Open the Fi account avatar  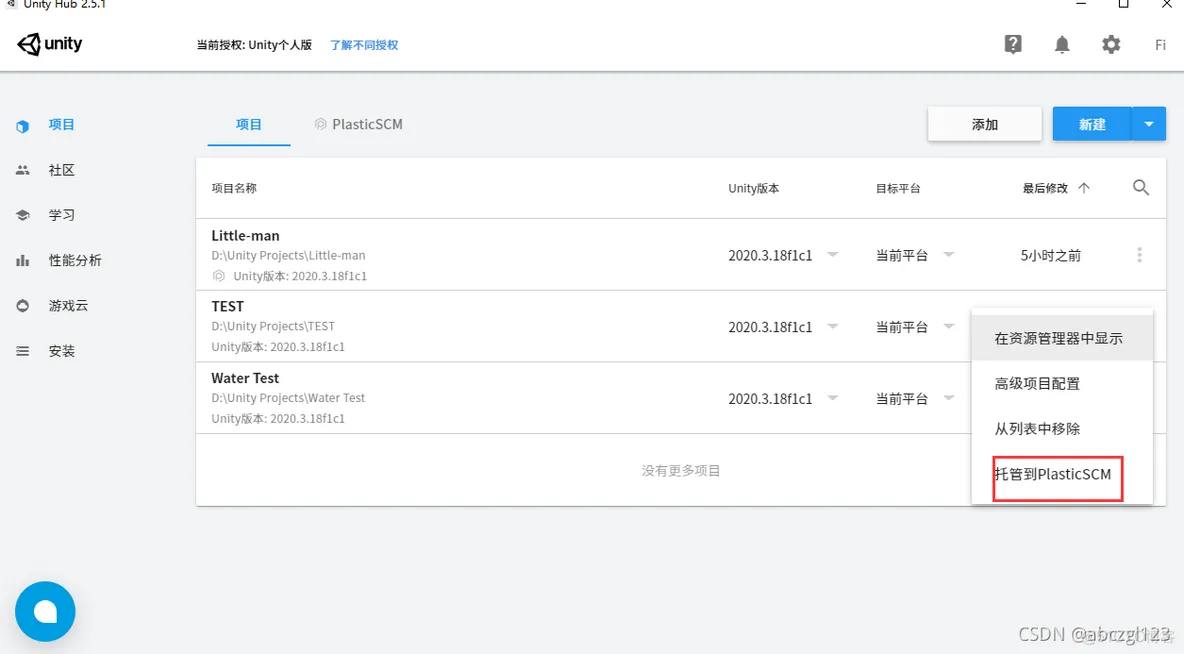coord(1160,45)
